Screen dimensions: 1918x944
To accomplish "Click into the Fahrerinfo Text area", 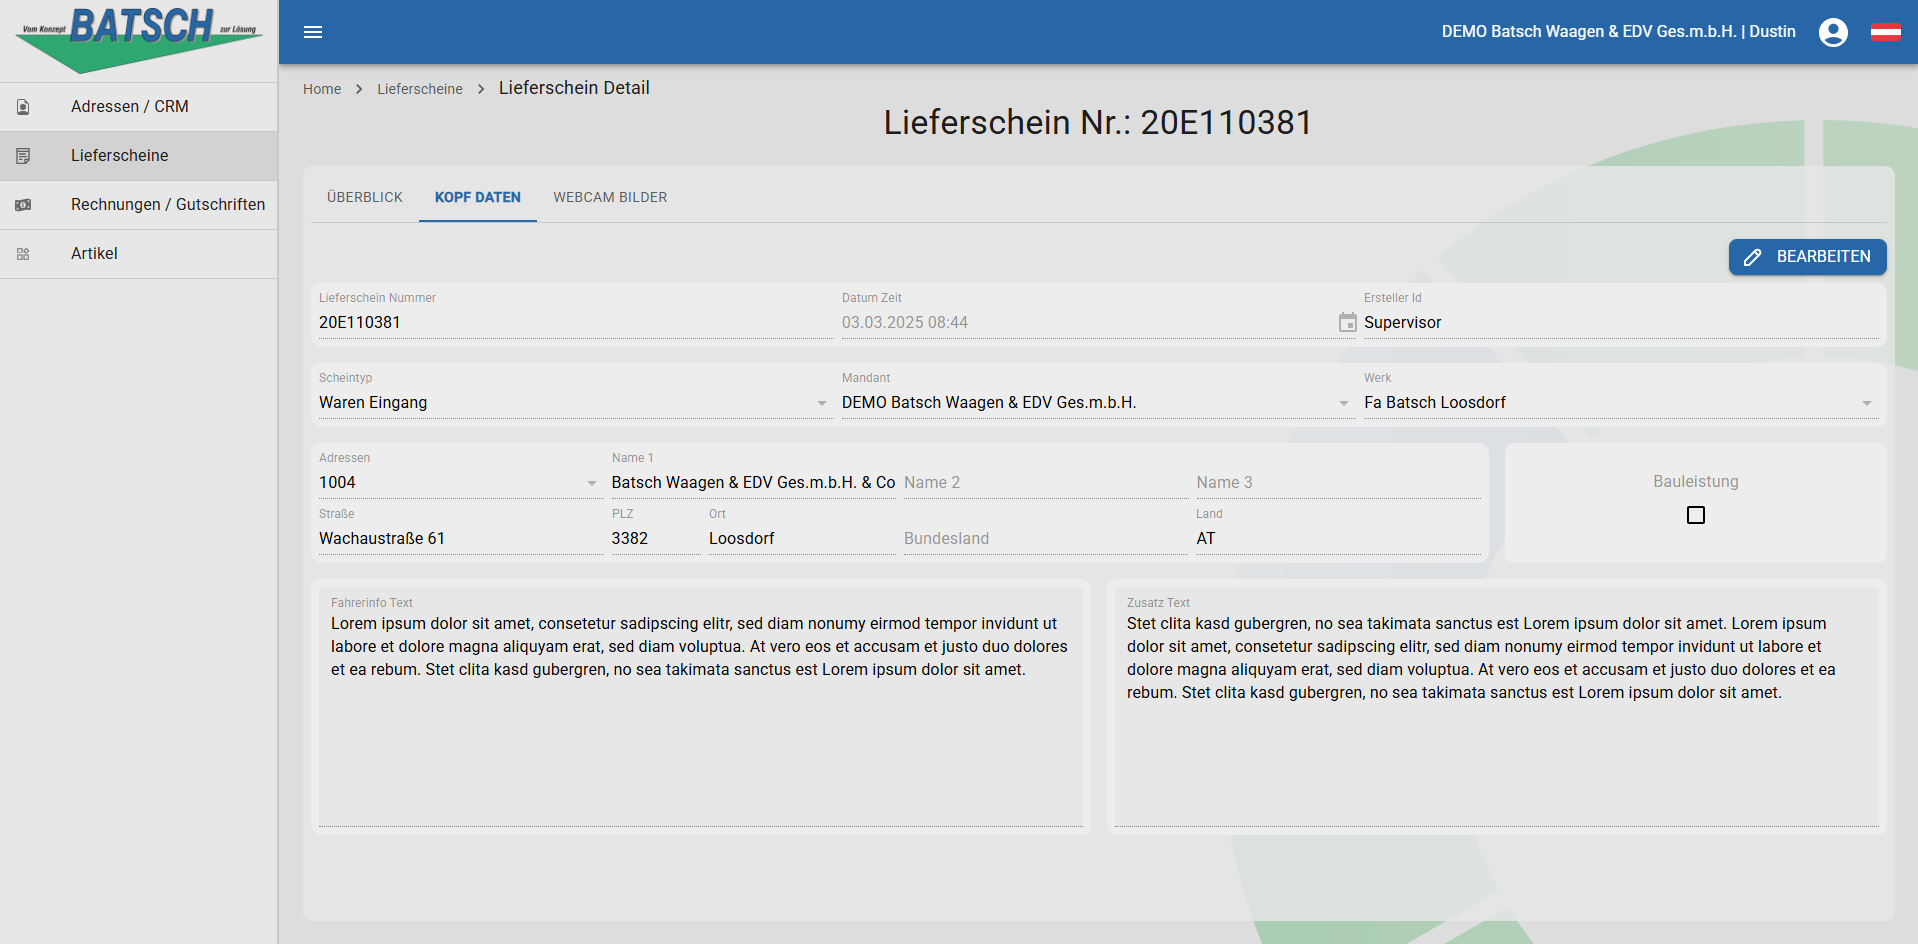I will pyautogui.click(x=701, y=708).
